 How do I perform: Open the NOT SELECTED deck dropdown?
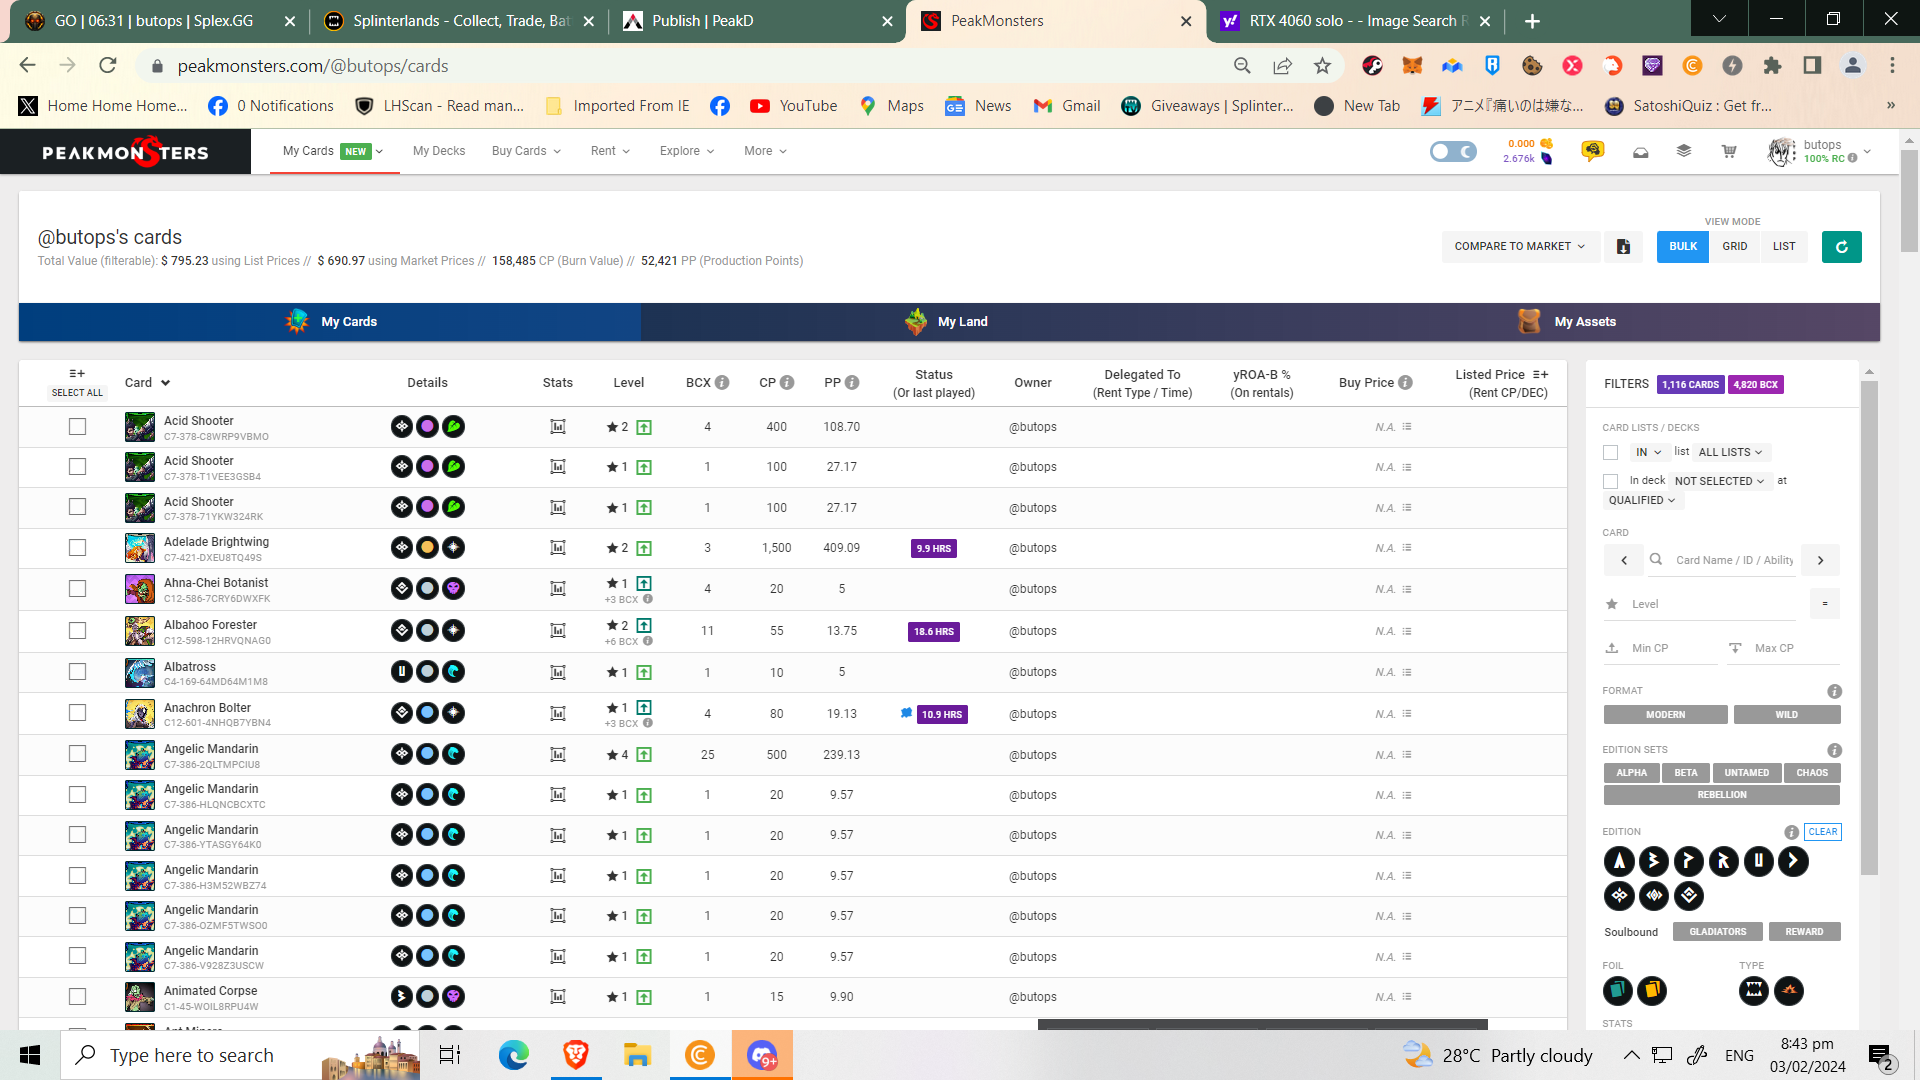point(1719,482)
